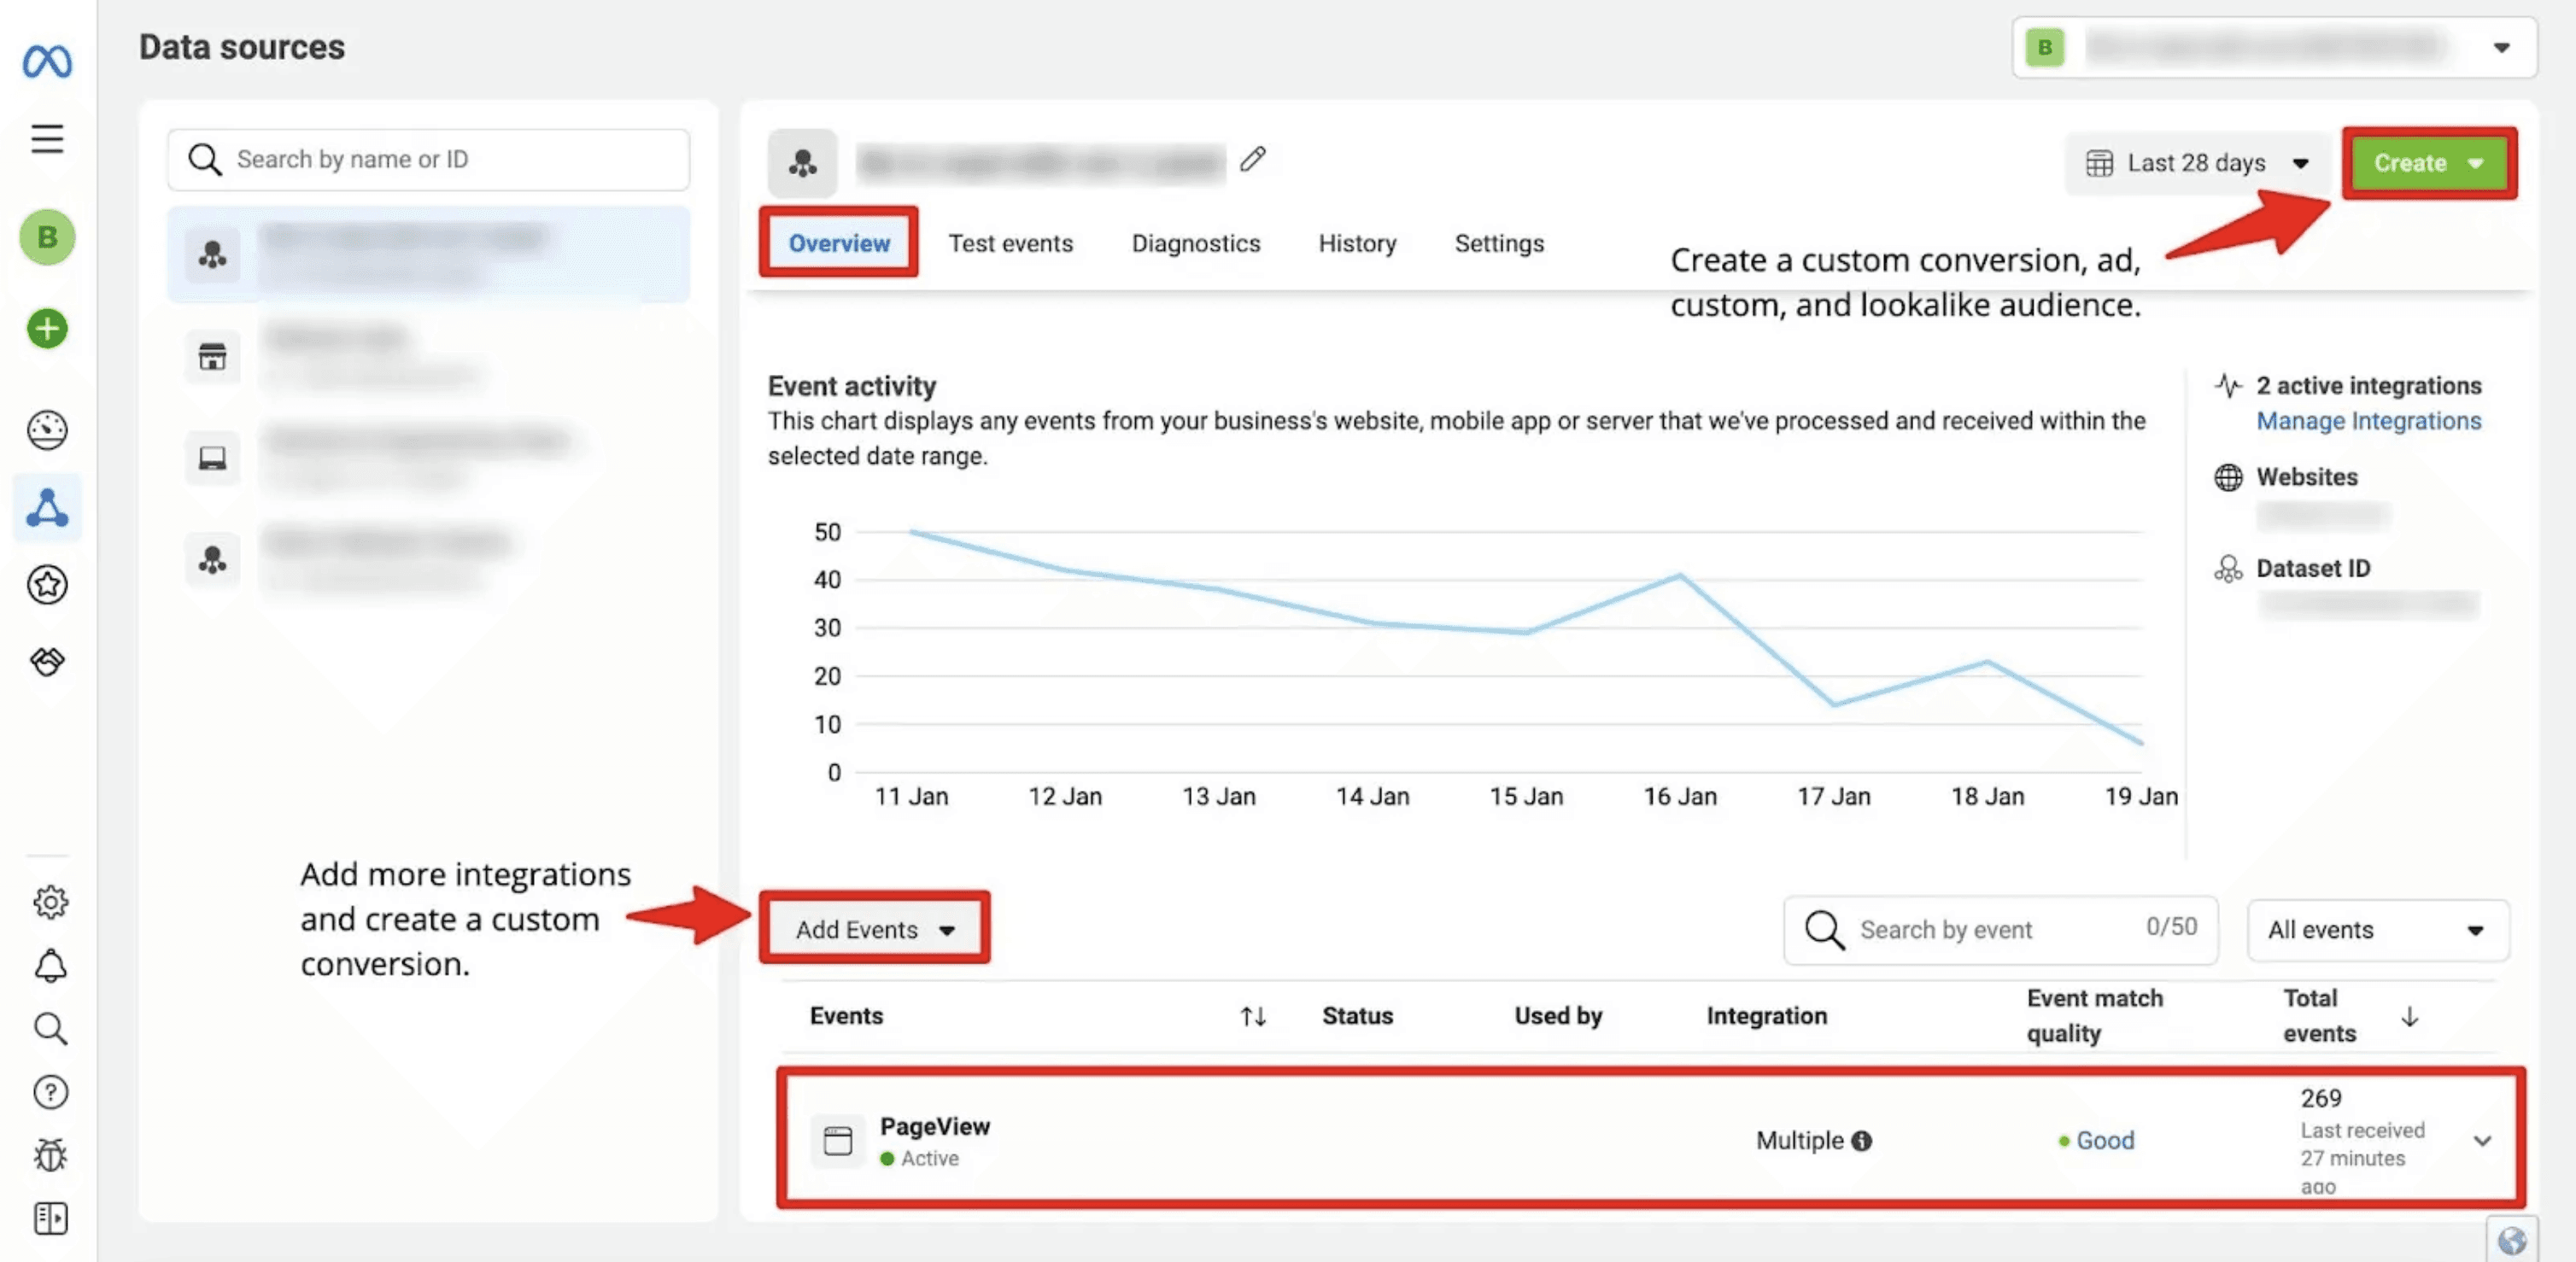Viewport: 2576px width, 1262px height.
Task: Sort by Total events arrow
Action: point(2409,1016)
